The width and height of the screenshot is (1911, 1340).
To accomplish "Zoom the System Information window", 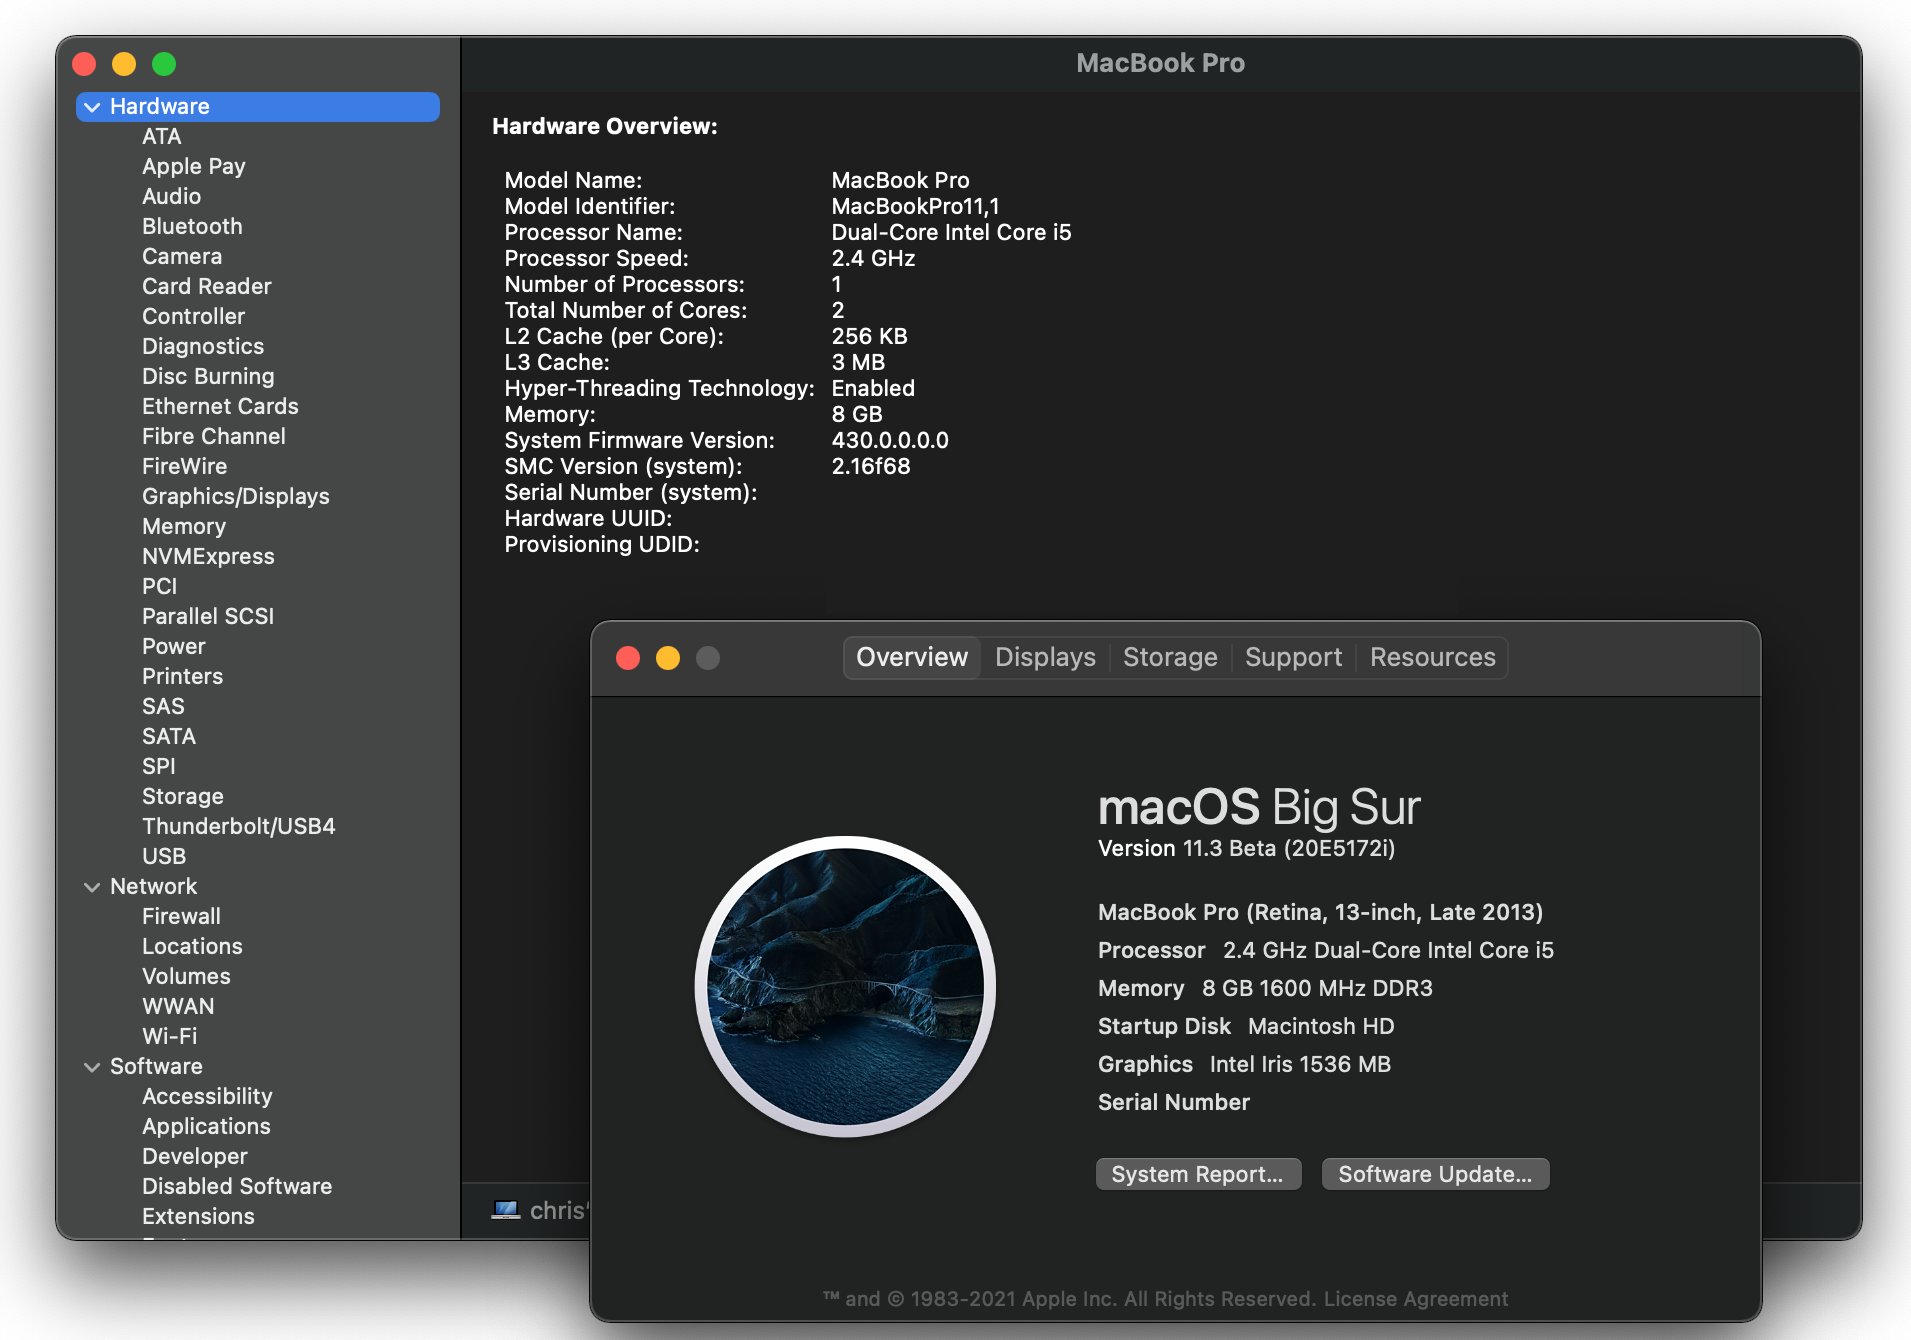I will 164,64.
